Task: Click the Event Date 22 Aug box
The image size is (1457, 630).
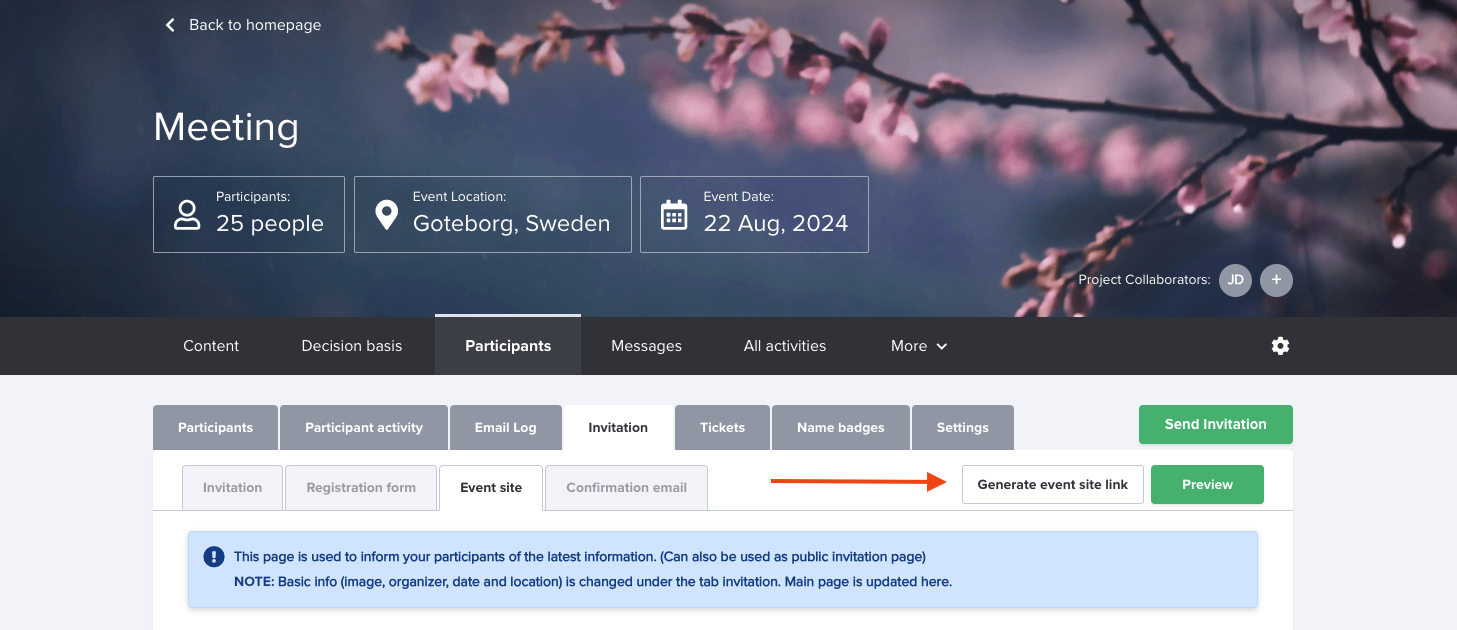Action: point(754,215)
